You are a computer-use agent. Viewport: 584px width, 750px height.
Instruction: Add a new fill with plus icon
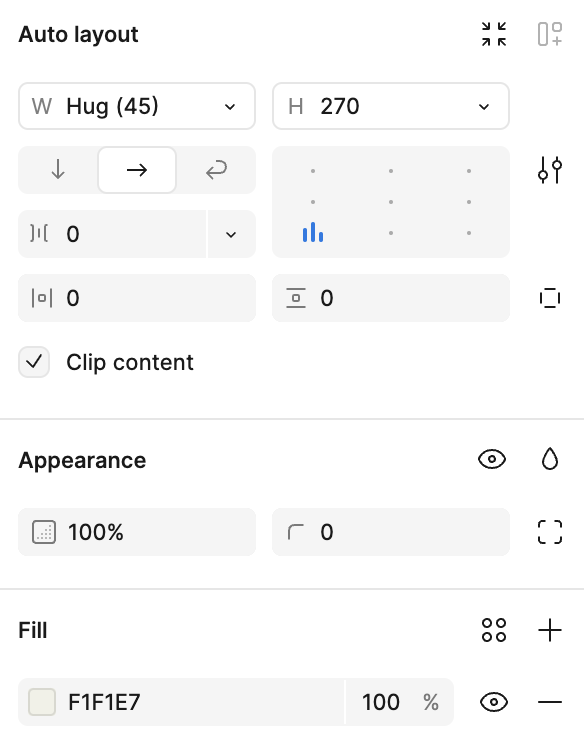pos(550,630)
